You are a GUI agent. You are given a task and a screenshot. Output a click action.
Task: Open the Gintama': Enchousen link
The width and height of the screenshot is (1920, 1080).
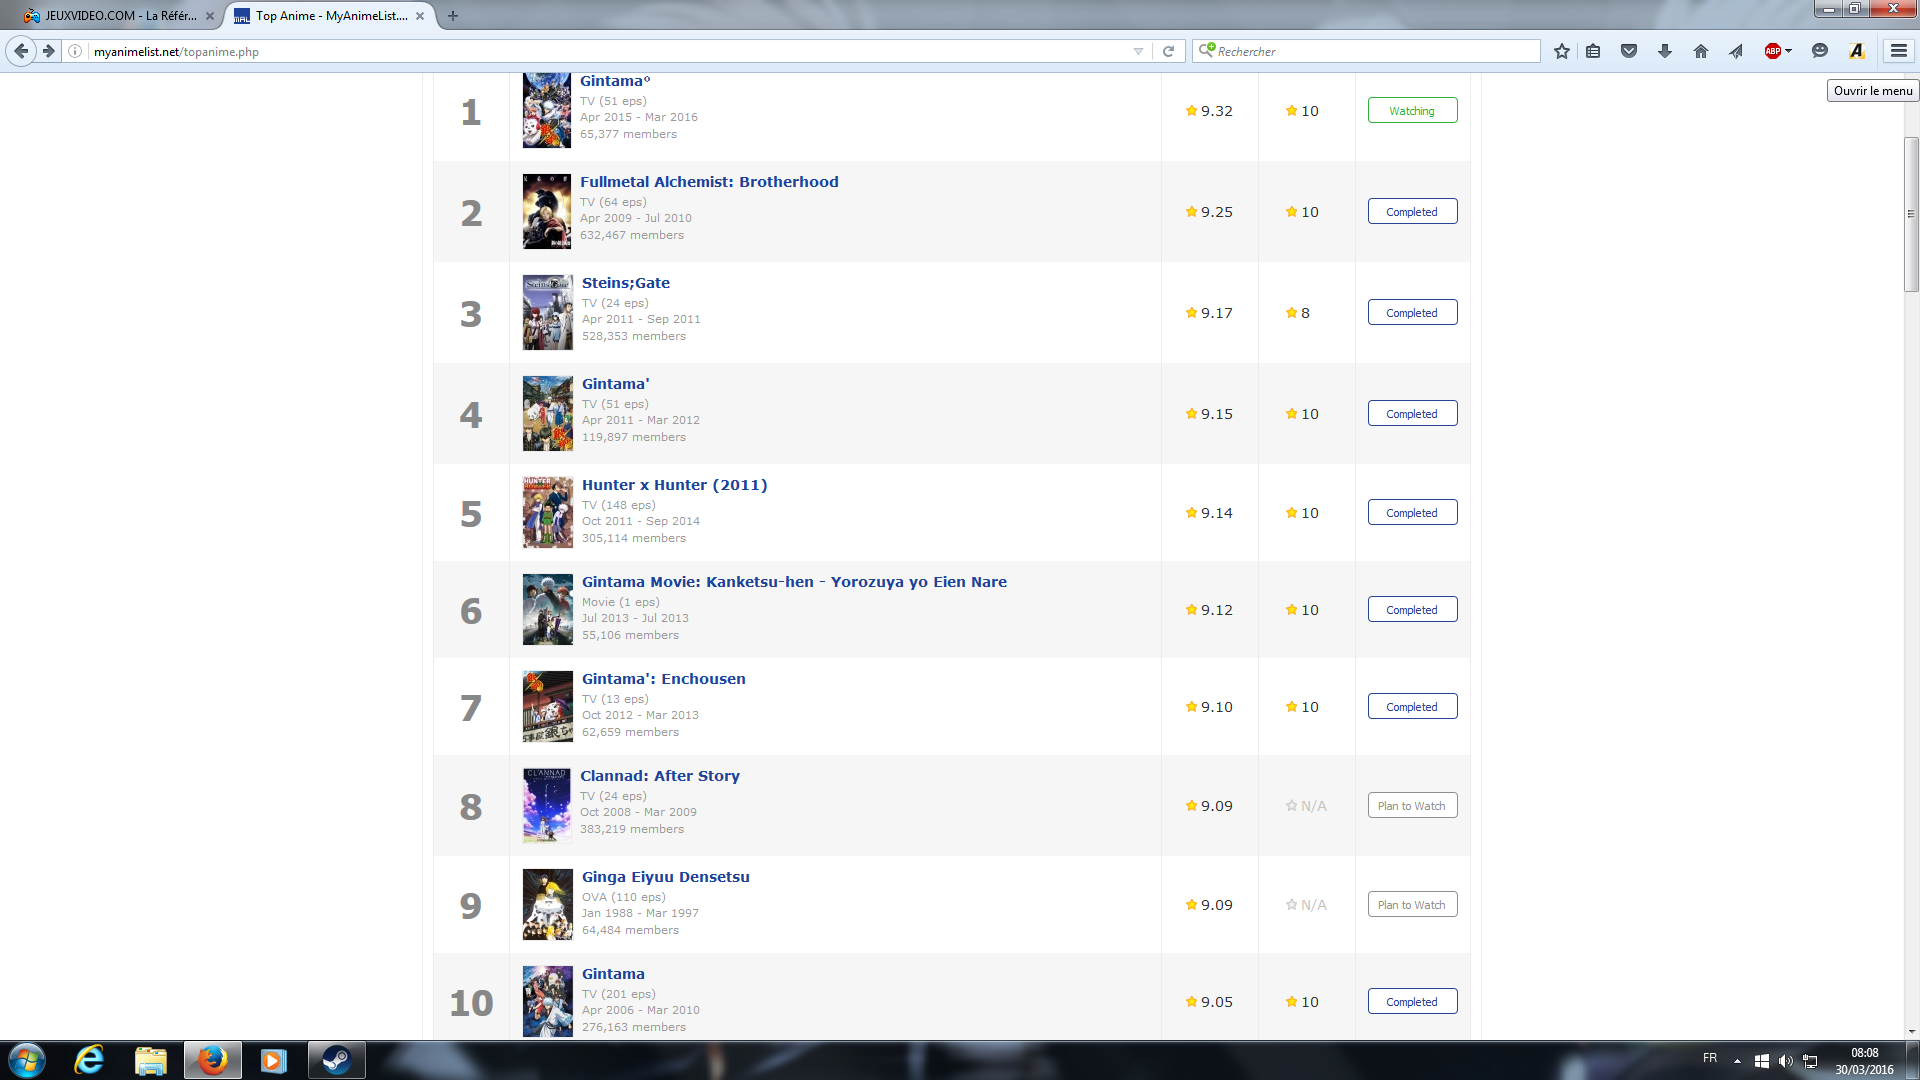pos(664,679)
